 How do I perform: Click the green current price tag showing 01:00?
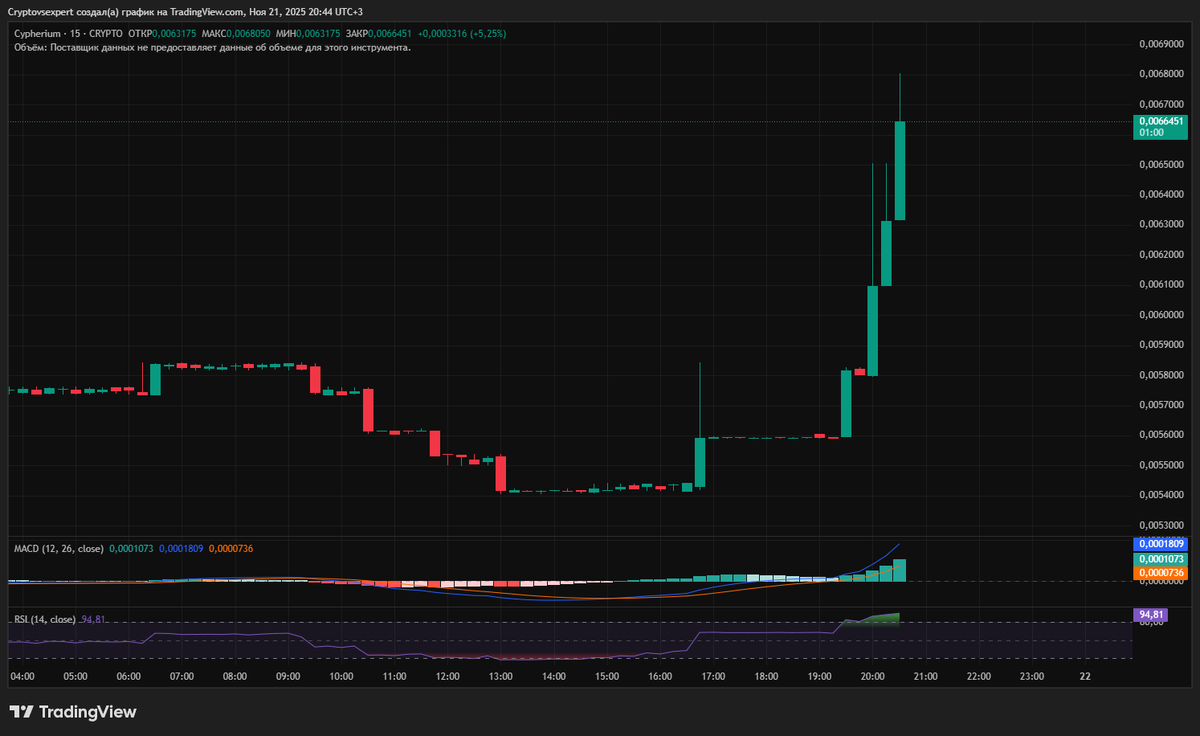pos(1160,126)
